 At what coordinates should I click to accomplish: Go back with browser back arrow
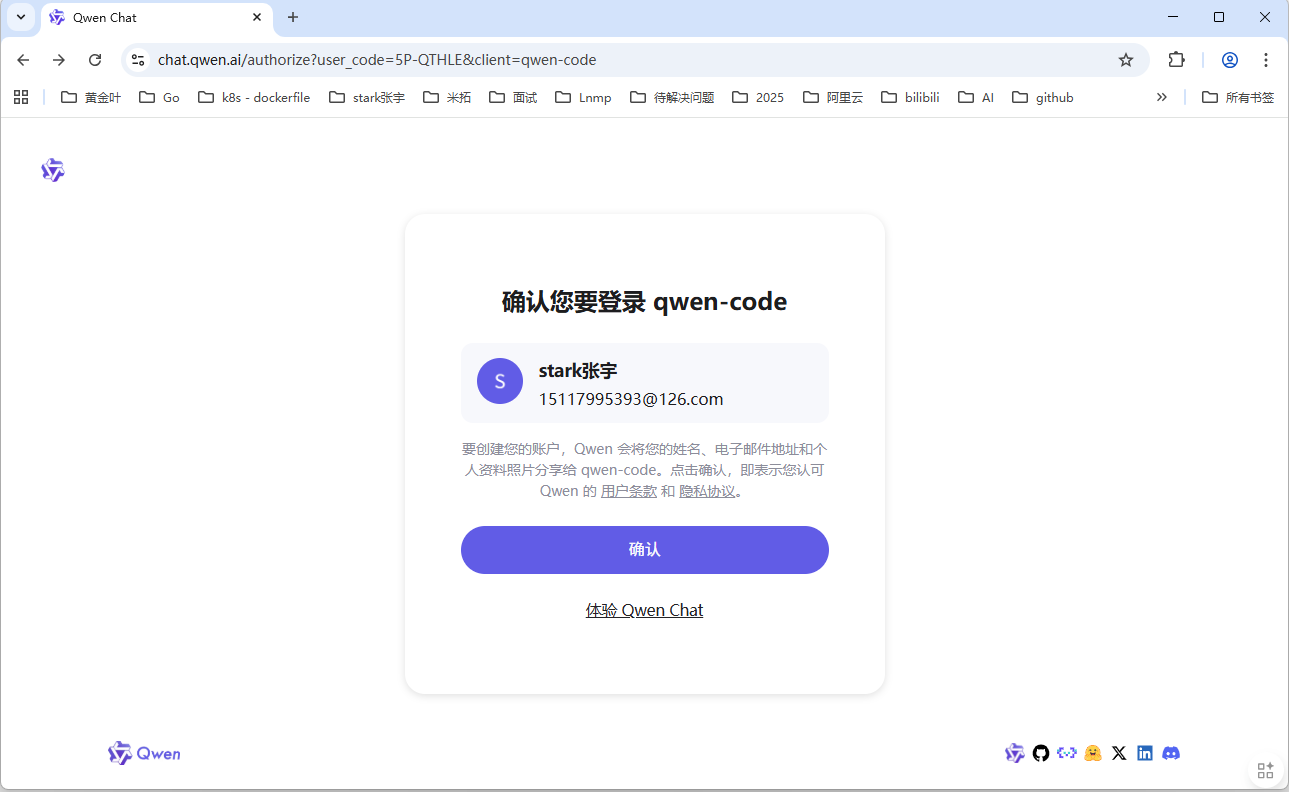[23, 60]
